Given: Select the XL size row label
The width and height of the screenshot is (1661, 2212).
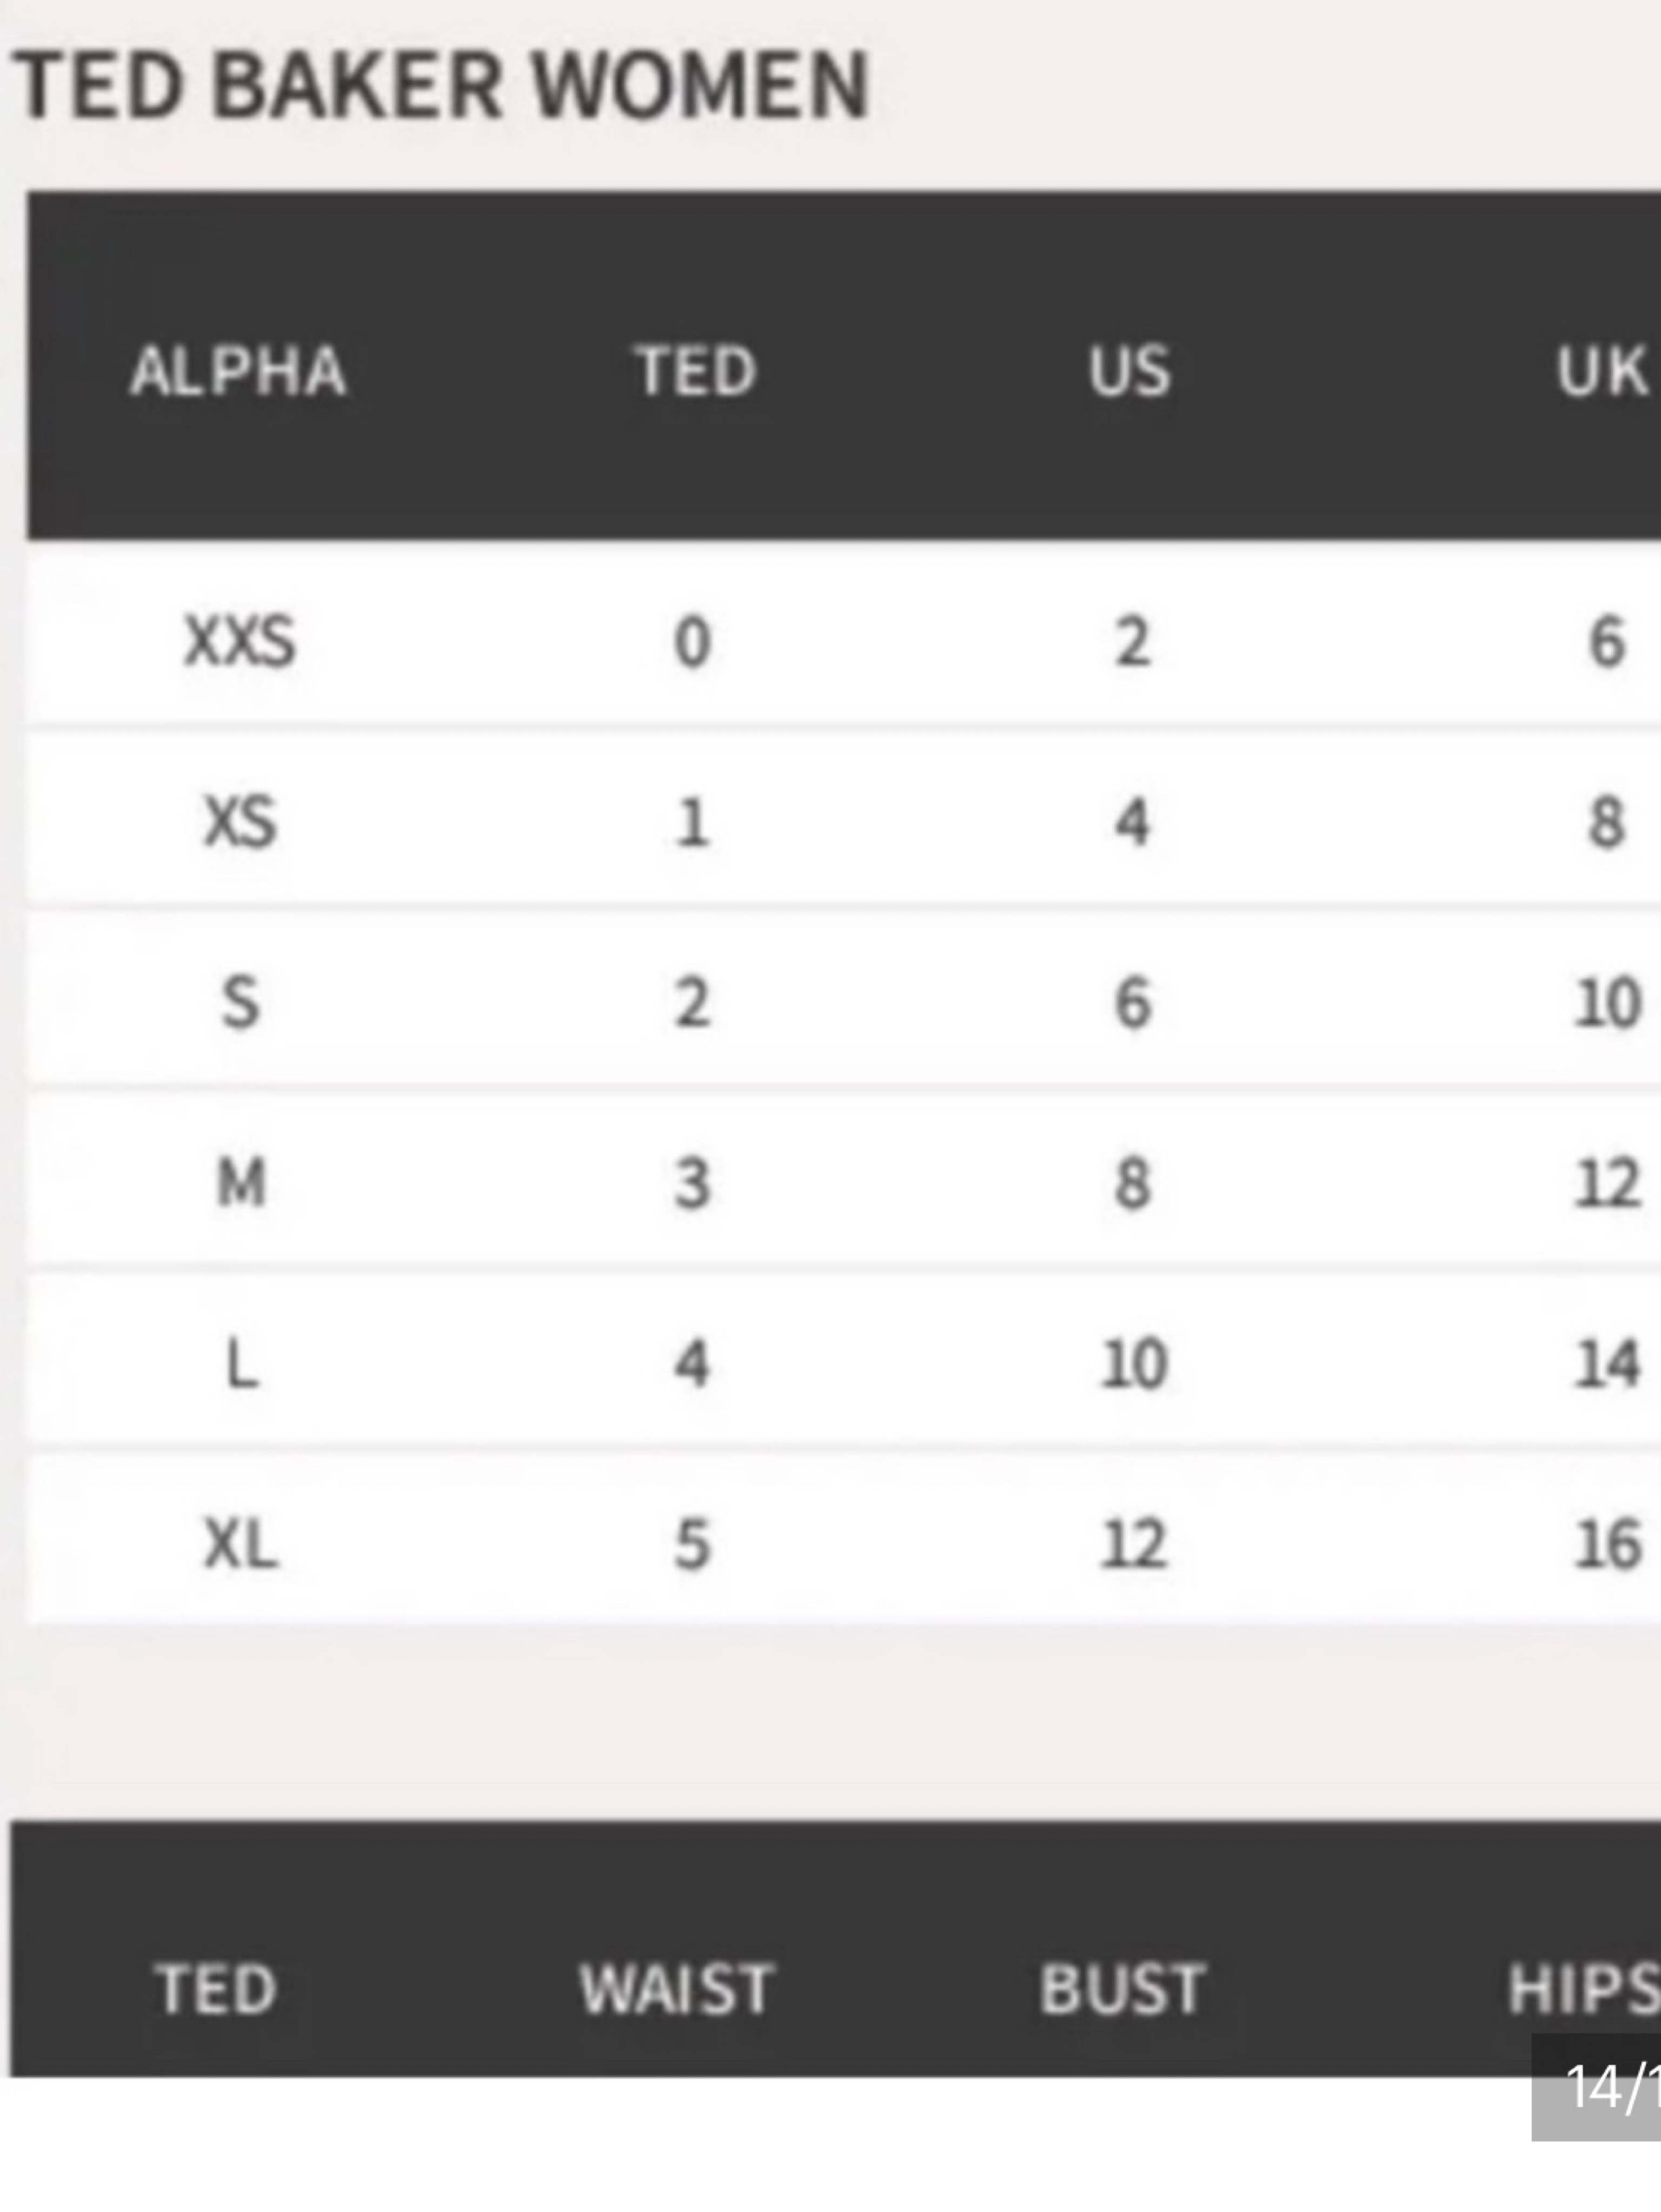Looking at the screenshot, I should point(241,1544).
